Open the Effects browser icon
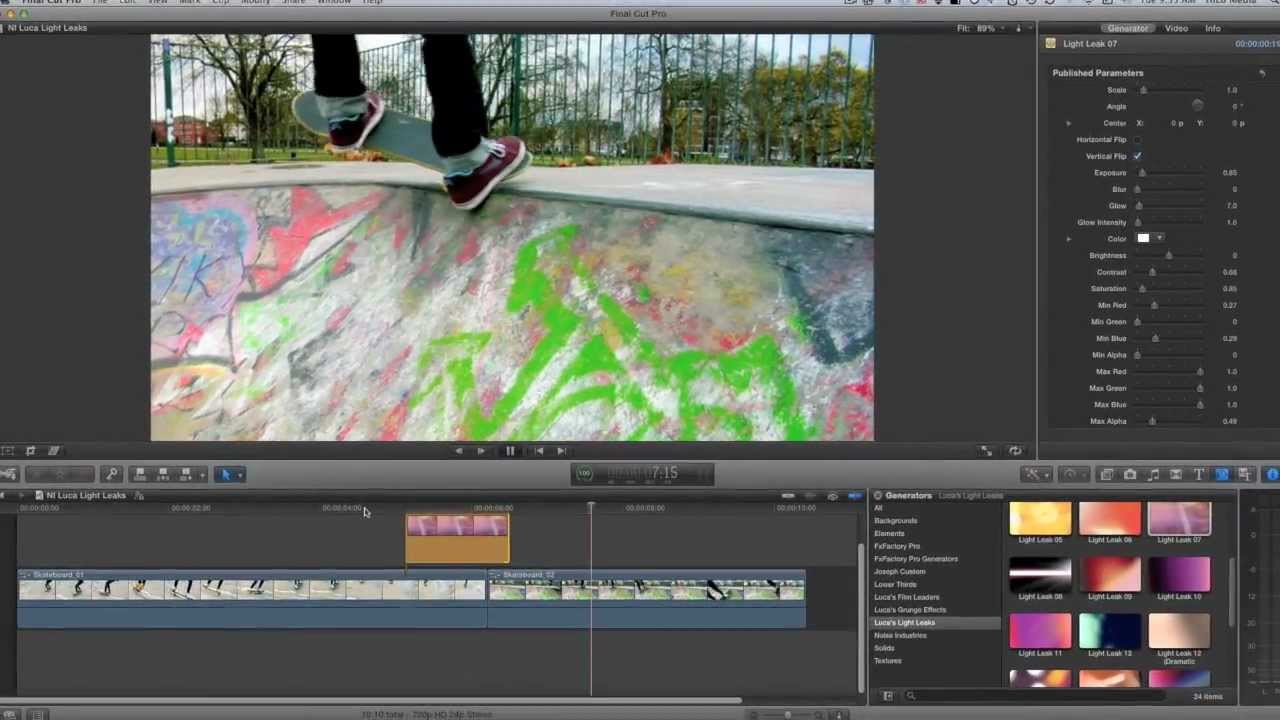Image resolution: width=1280 pixels, height=720 pixels. (x=1107, y=475)
